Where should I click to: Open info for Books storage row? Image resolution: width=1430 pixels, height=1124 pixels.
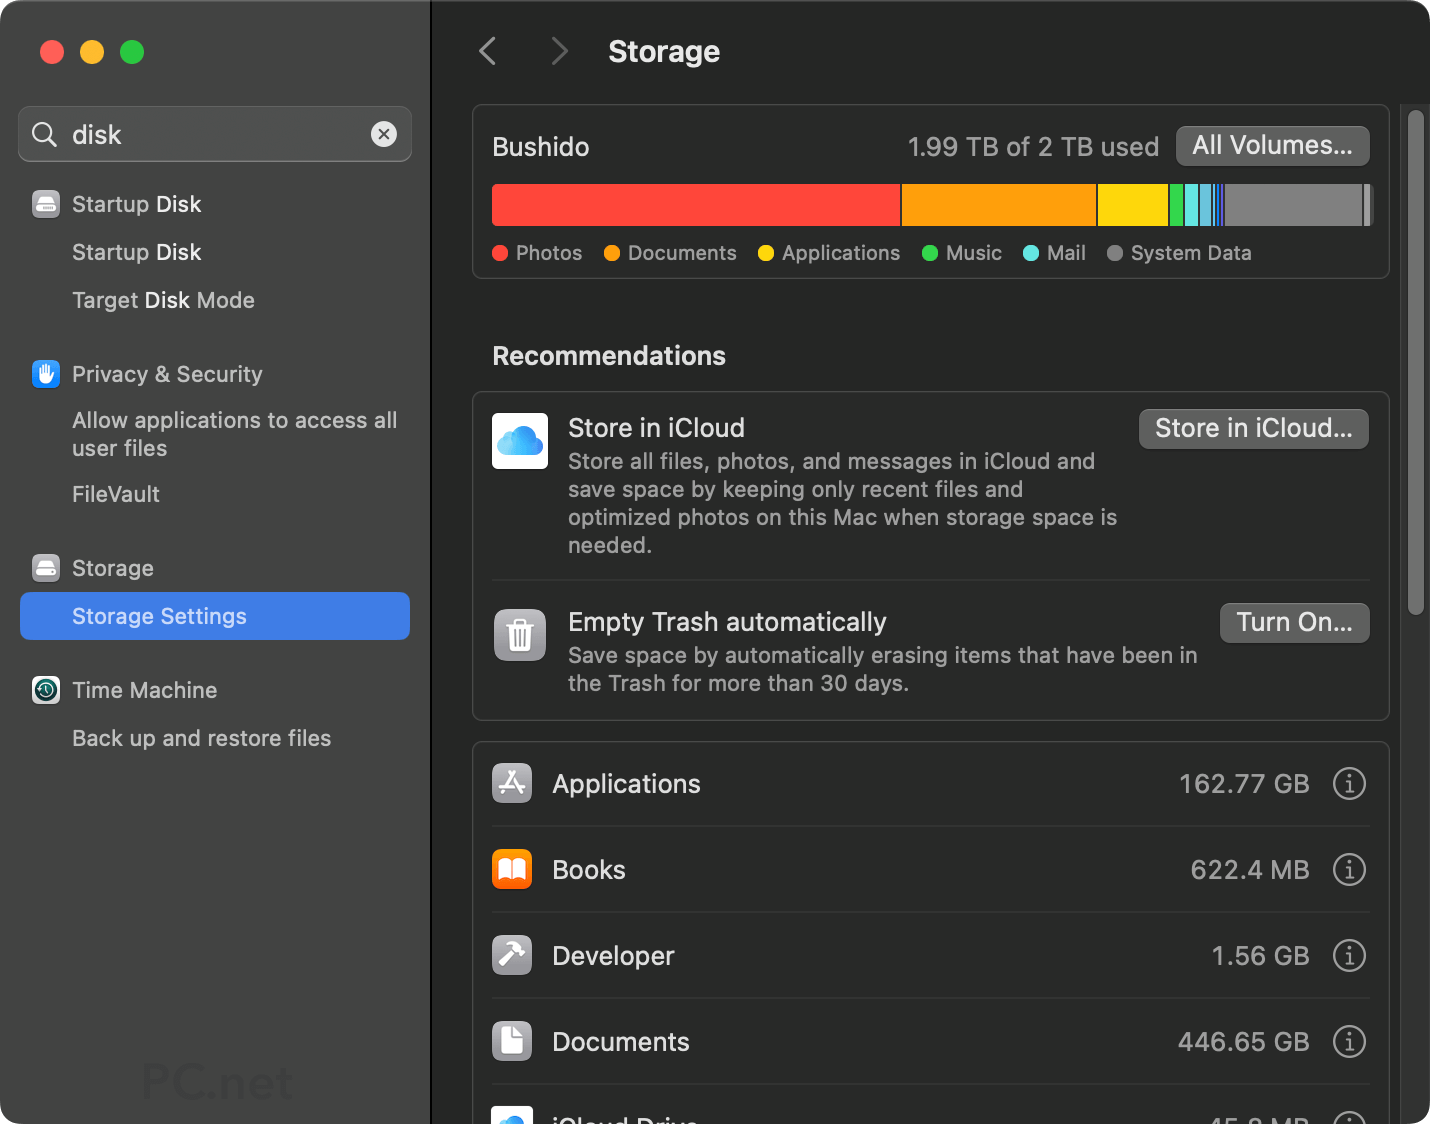pyautogui.click(x=1349, y=869)
